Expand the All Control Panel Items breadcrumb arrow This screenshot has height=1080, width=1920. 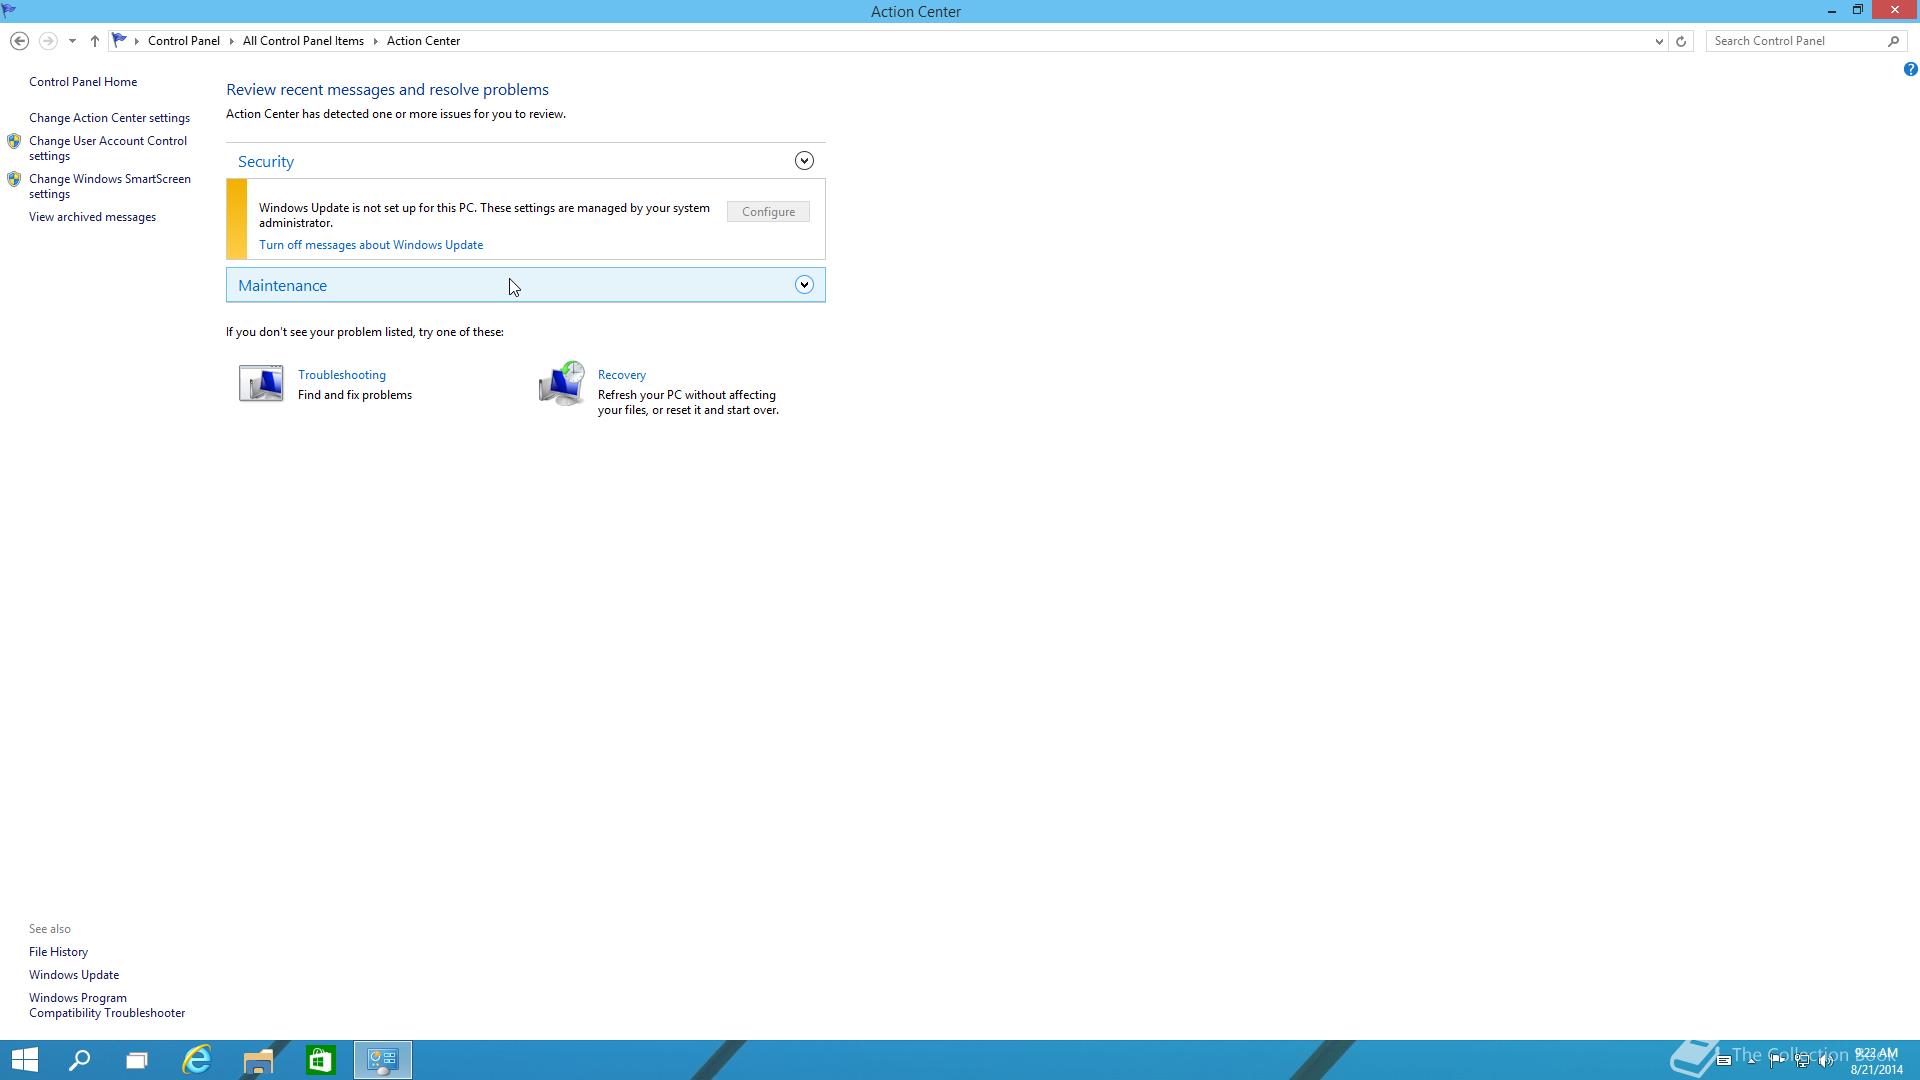coord(376,41)
